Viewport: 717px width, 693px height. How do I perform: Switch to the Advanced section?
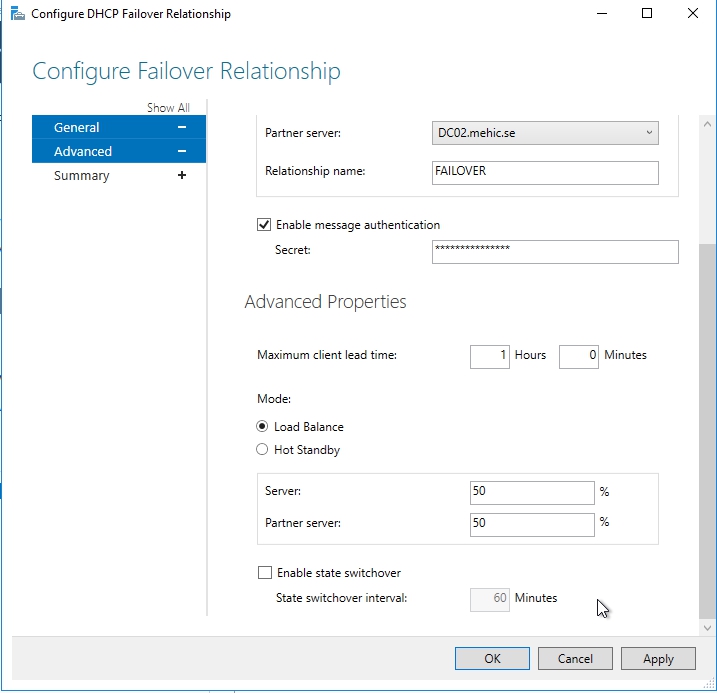[83, 152]
